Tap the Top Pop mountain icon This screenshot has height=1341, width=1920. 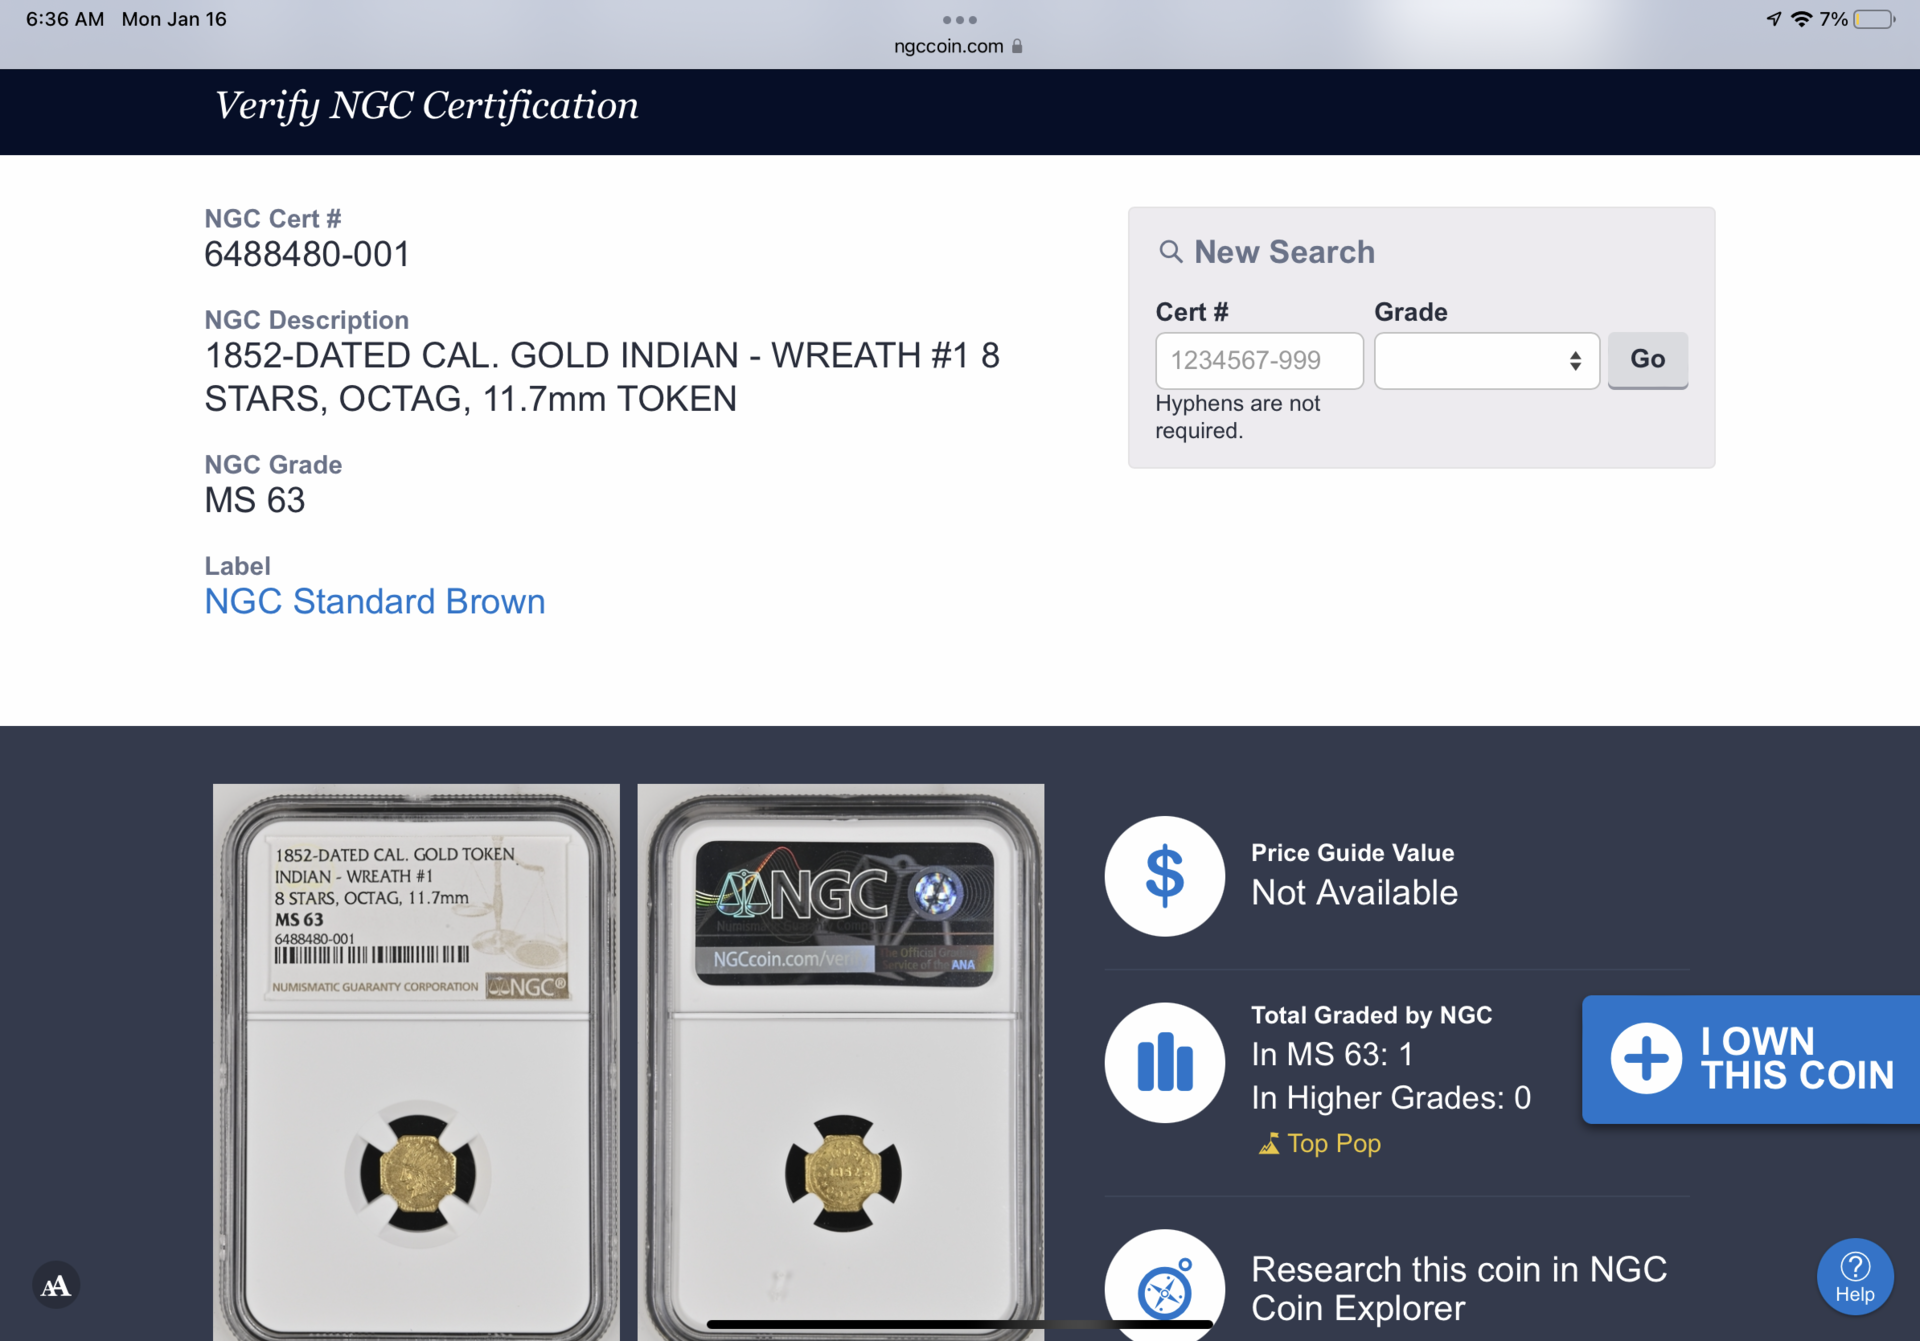1269,1143
